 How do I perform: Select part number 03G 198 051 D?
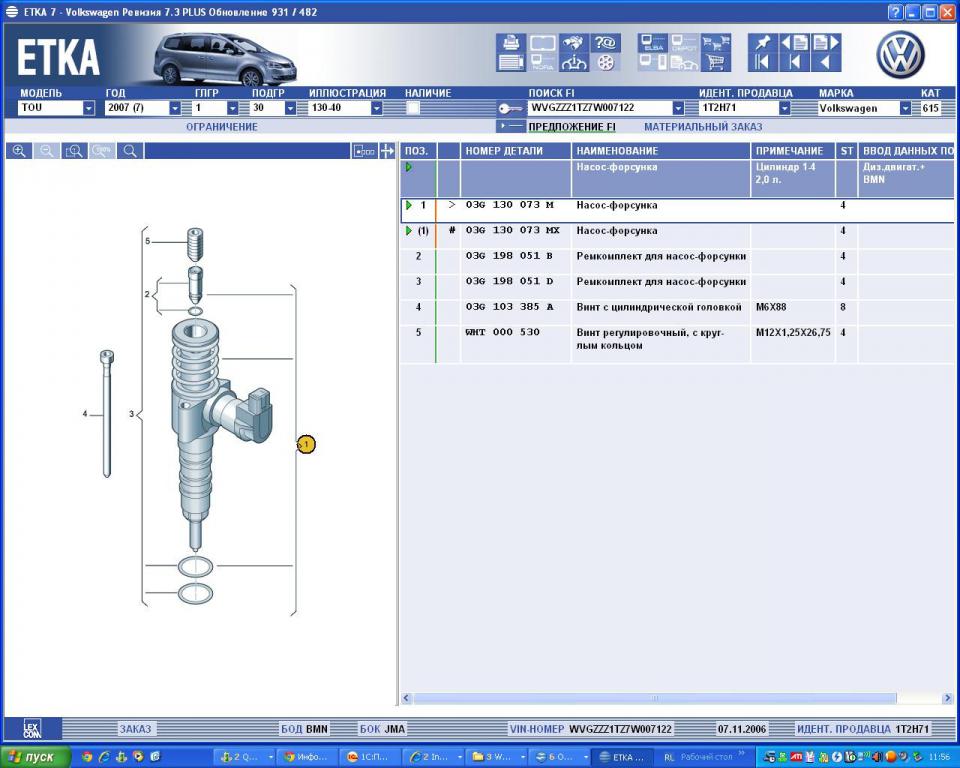[x=509, y=281]
